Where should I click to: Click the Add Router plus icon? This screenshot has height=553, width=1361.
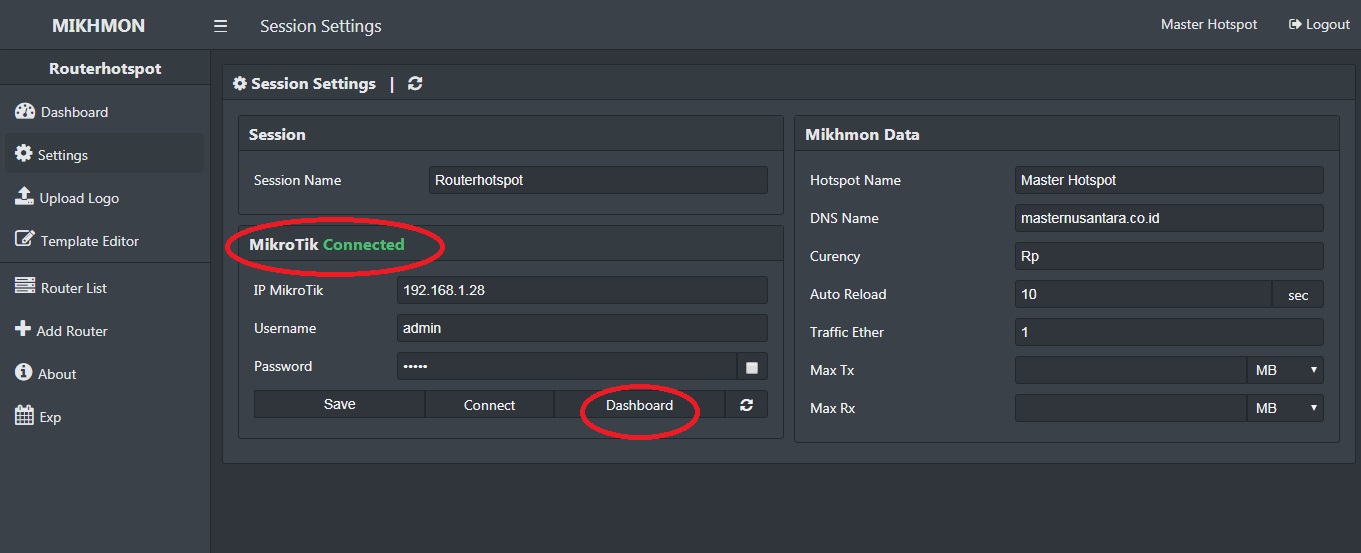click(x=23, y=329)
